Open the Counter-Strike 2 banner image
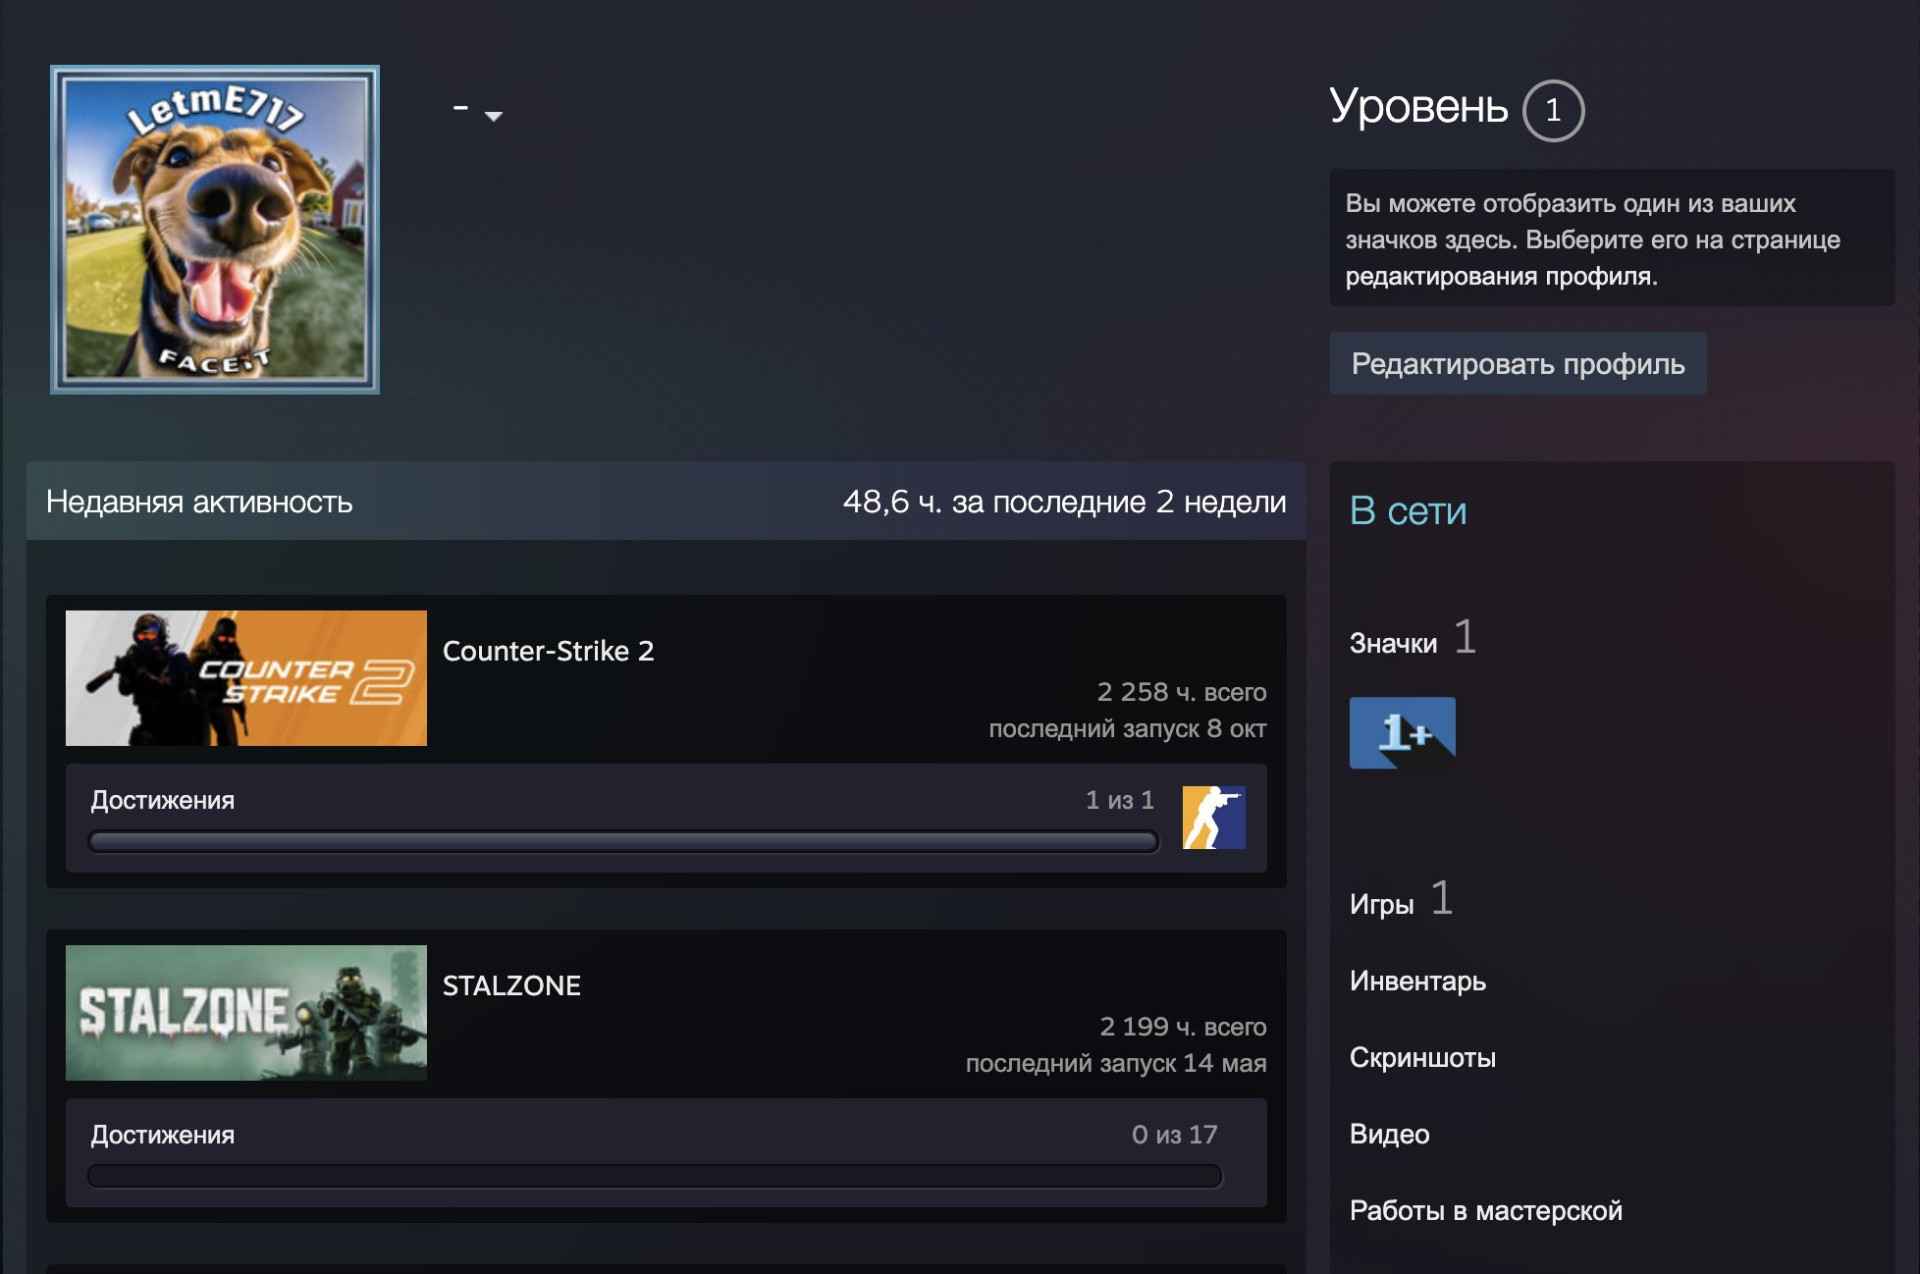The width and height of the screenshot is (1920, 1274). click(246, 678)
